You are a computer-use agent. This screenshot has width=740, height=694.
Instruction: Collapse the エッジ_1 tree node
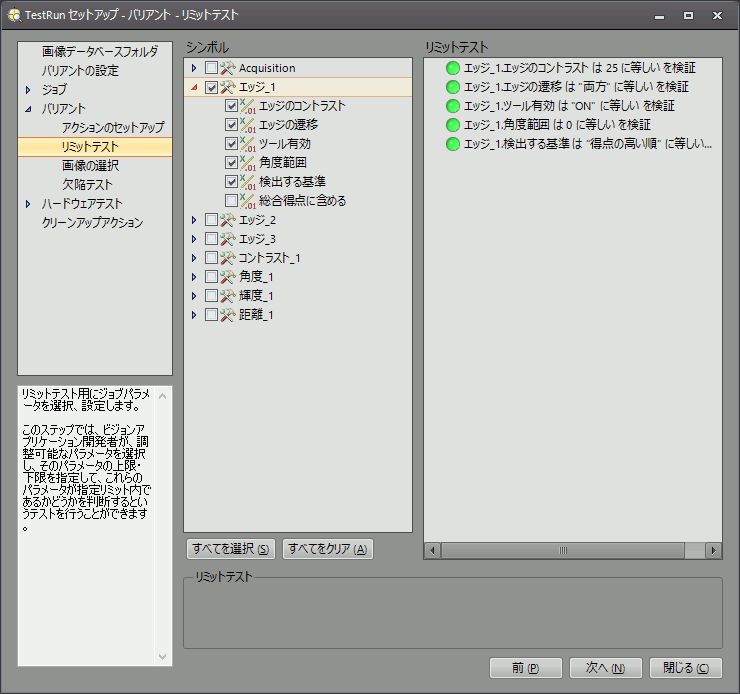point(195,88)
